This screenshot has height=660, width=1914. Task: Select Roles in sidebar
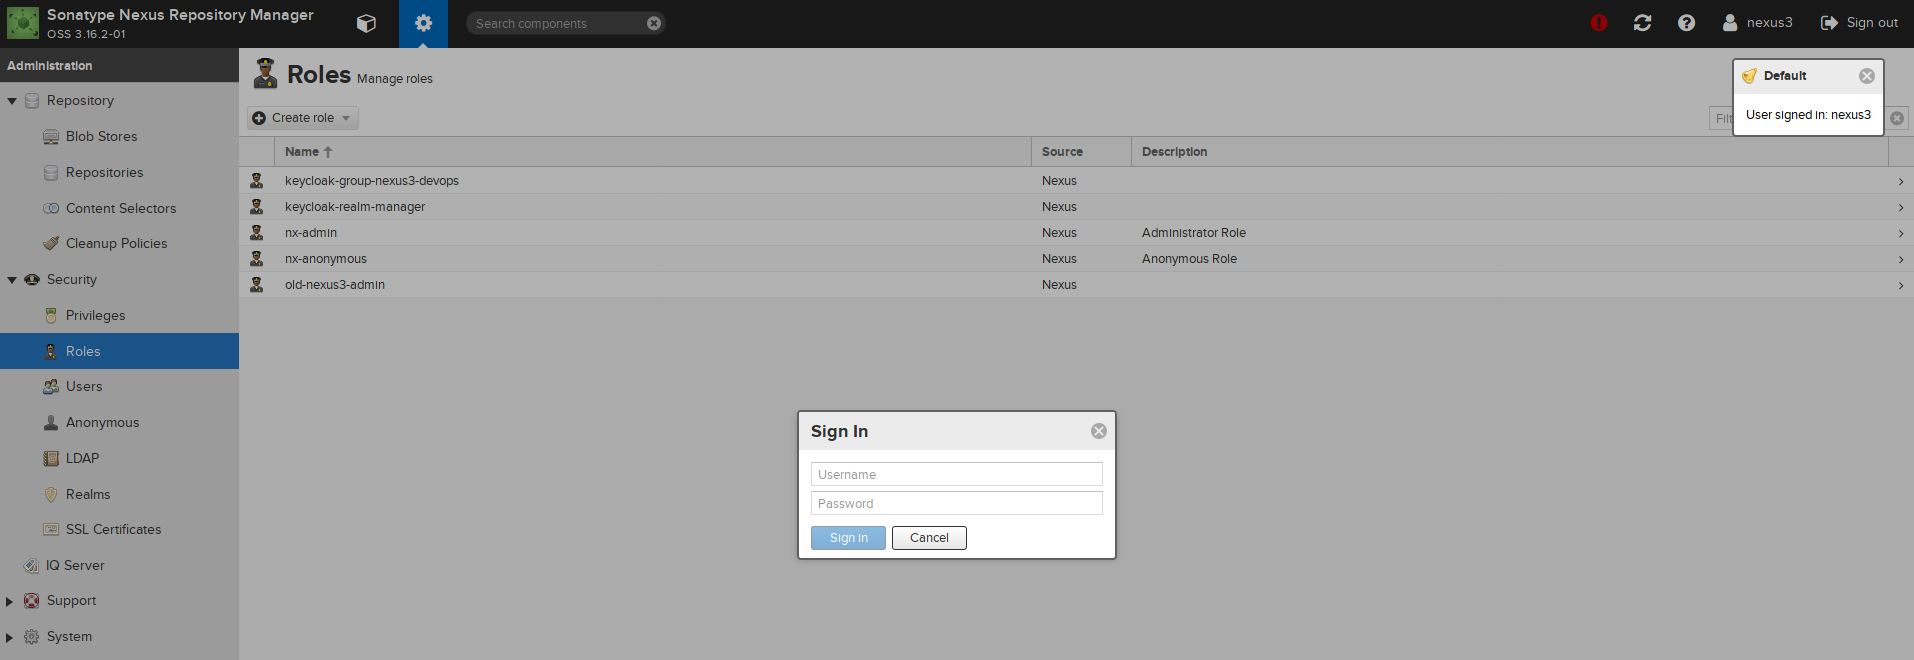(119, 351)
